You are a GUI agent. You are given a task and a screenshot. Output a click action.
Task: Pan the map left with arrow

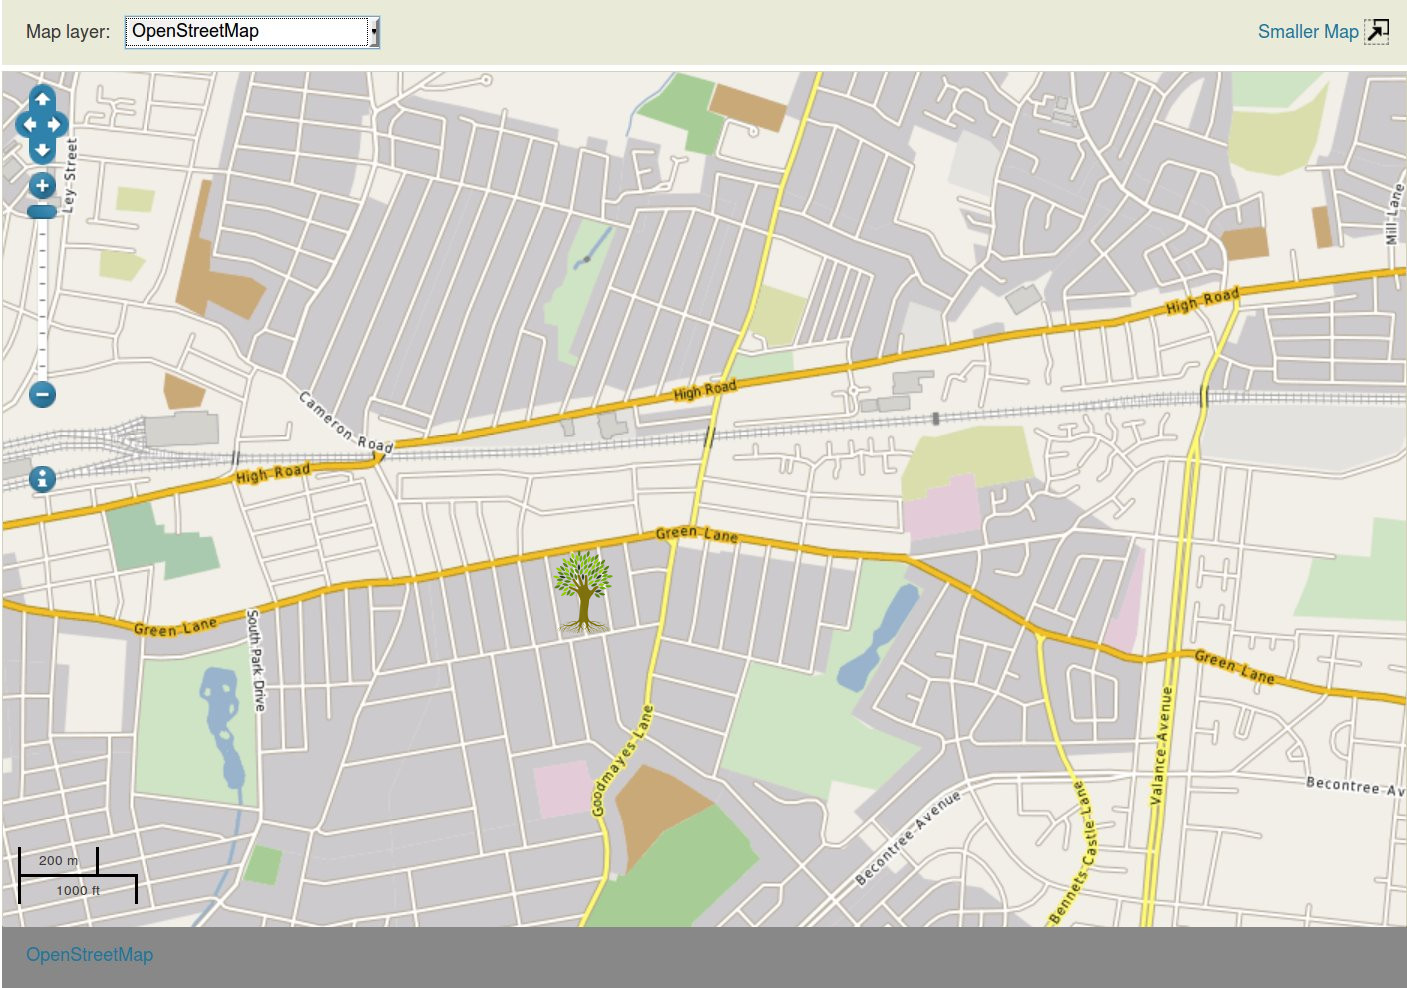click(x=28, y=125)
